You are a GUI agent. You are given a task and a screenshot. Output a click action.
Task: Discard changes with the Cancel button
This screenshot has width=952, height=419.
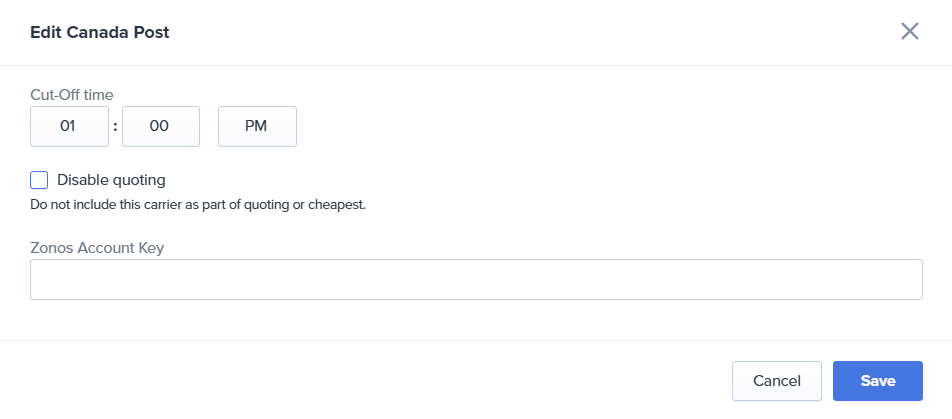coord(776,380)
